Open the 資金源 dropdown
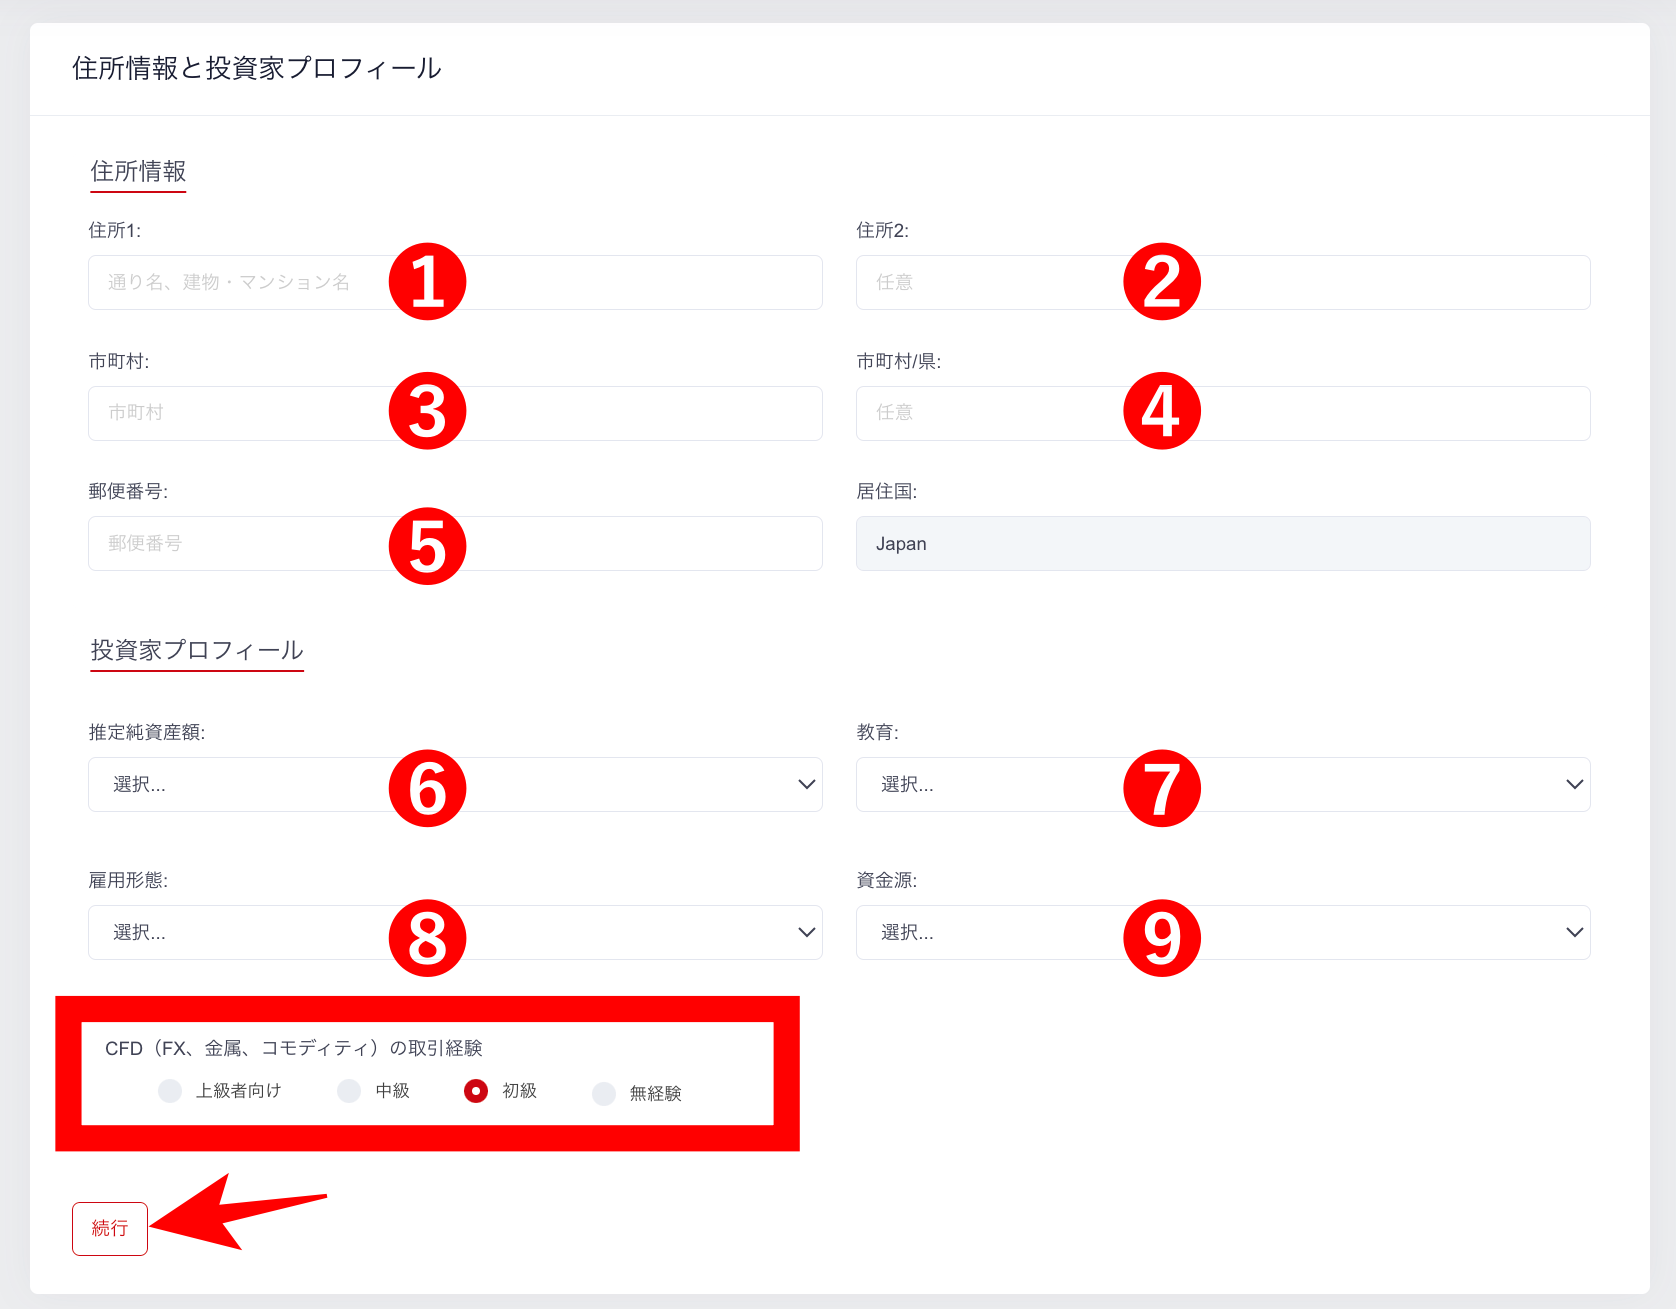This screenshot has height=1309, width=1676. [x=1000, y=932]
